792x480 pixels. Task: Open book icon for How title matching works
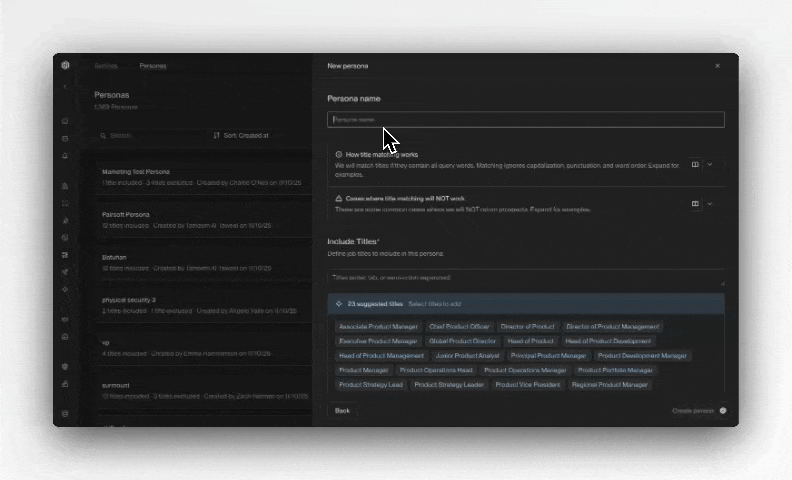tap(695, 165)
